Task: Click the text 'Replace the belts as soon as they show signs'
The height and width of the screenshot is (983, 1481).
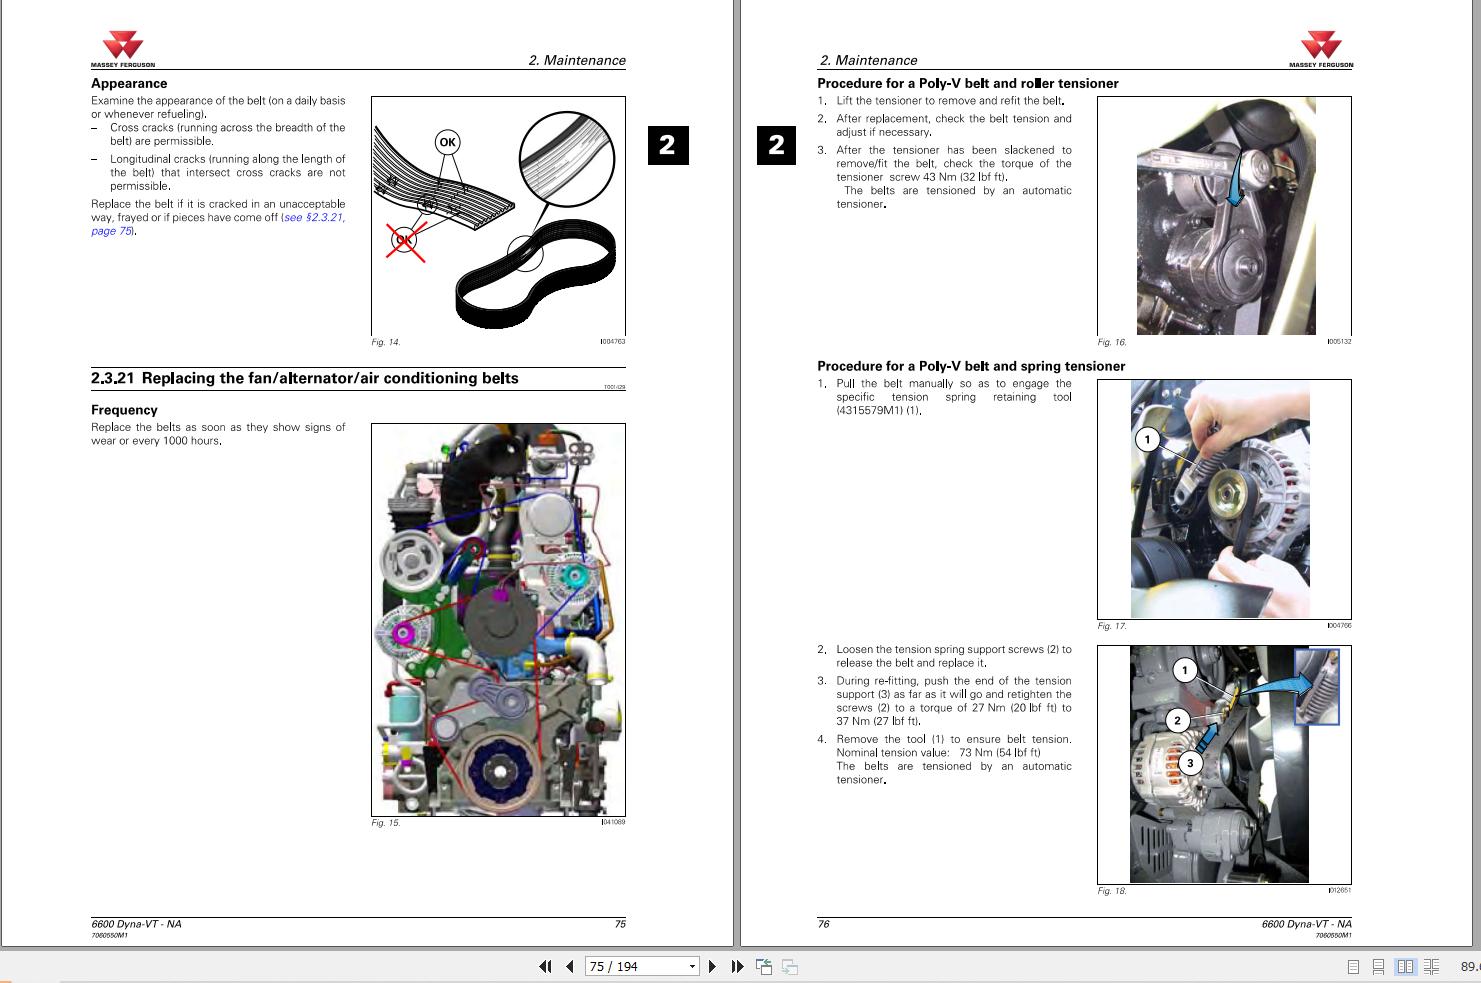Action: click(218, 427)
